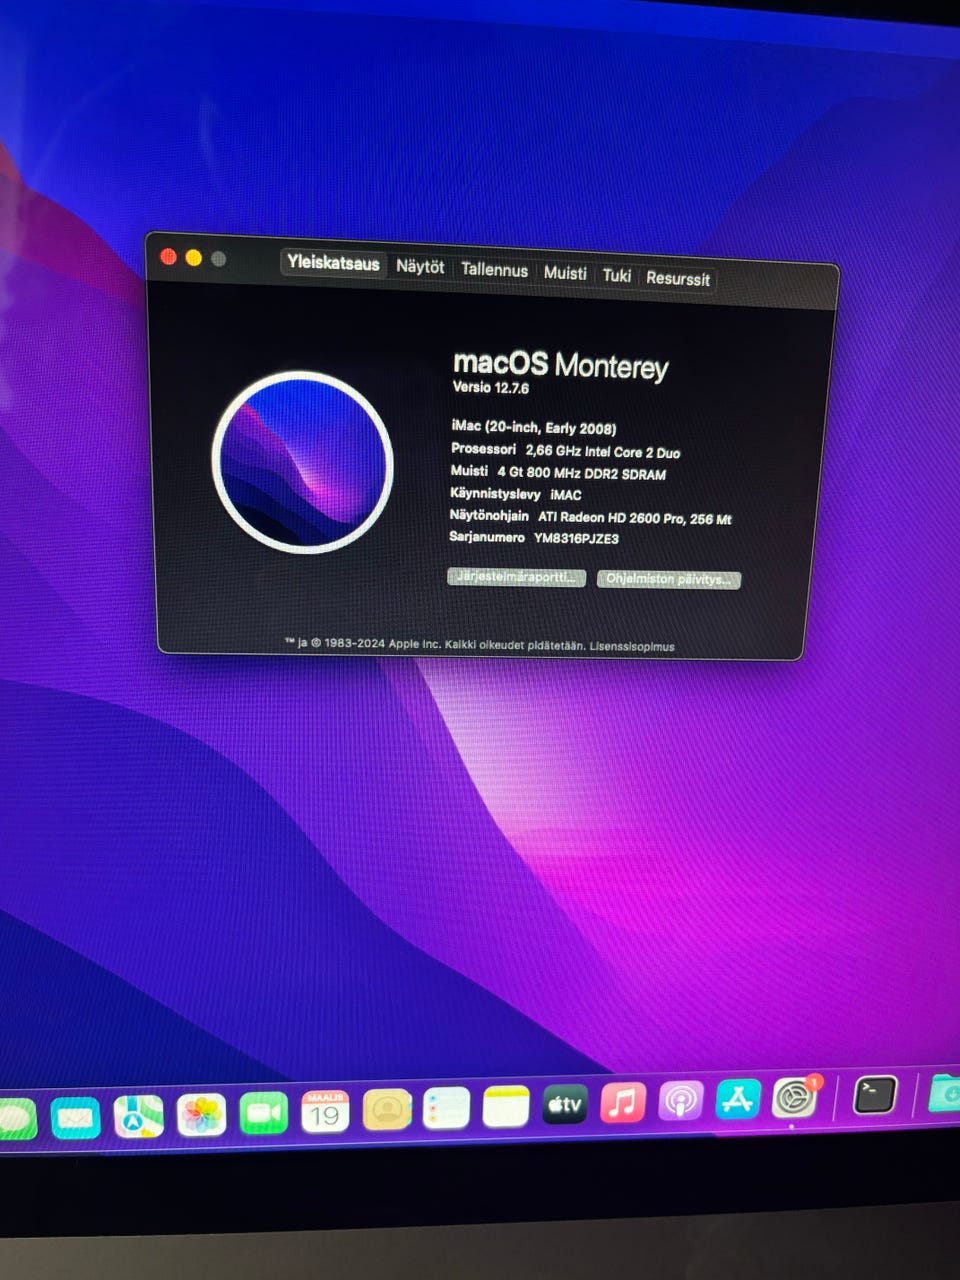Open the App Store in the Dock
Image resolution: width=960 pixels, height=1280 pixels.
tap(738, 1099)
